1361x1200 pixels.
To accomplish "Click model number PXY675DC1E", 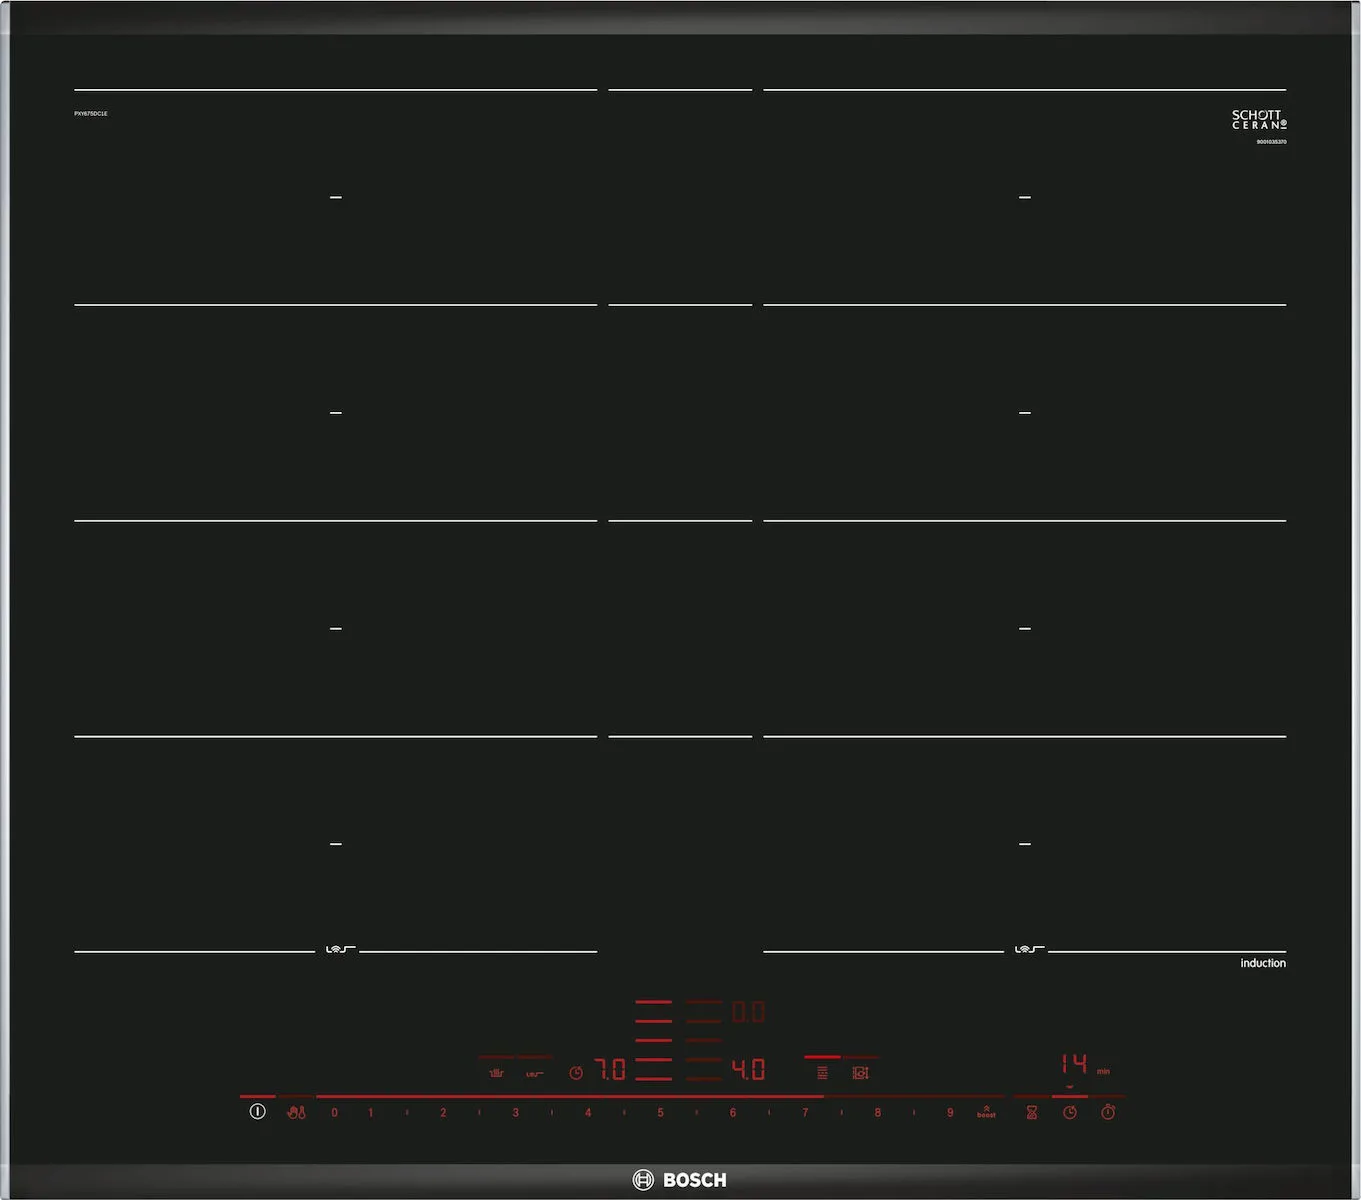I will tap(91, 114).
